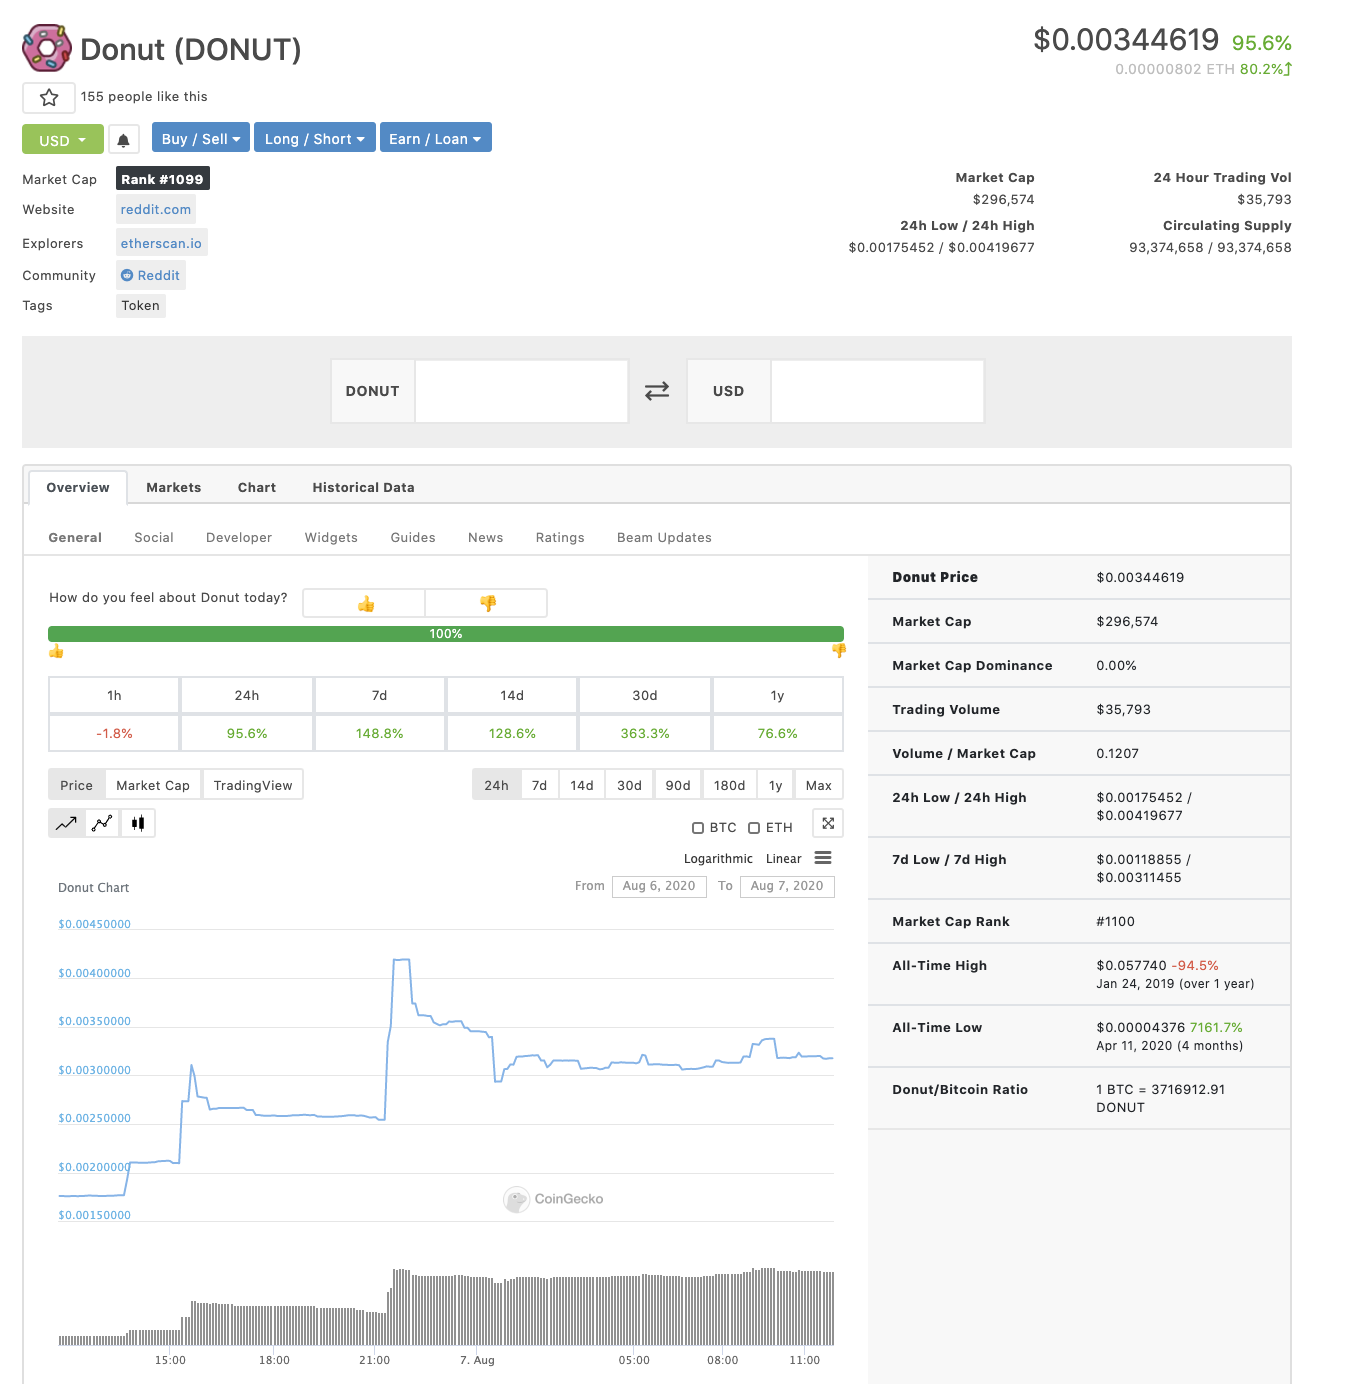Screen dimensions: 1348x1384
Task: Expand chart to fullscreen
Action: tap(828, 823)
